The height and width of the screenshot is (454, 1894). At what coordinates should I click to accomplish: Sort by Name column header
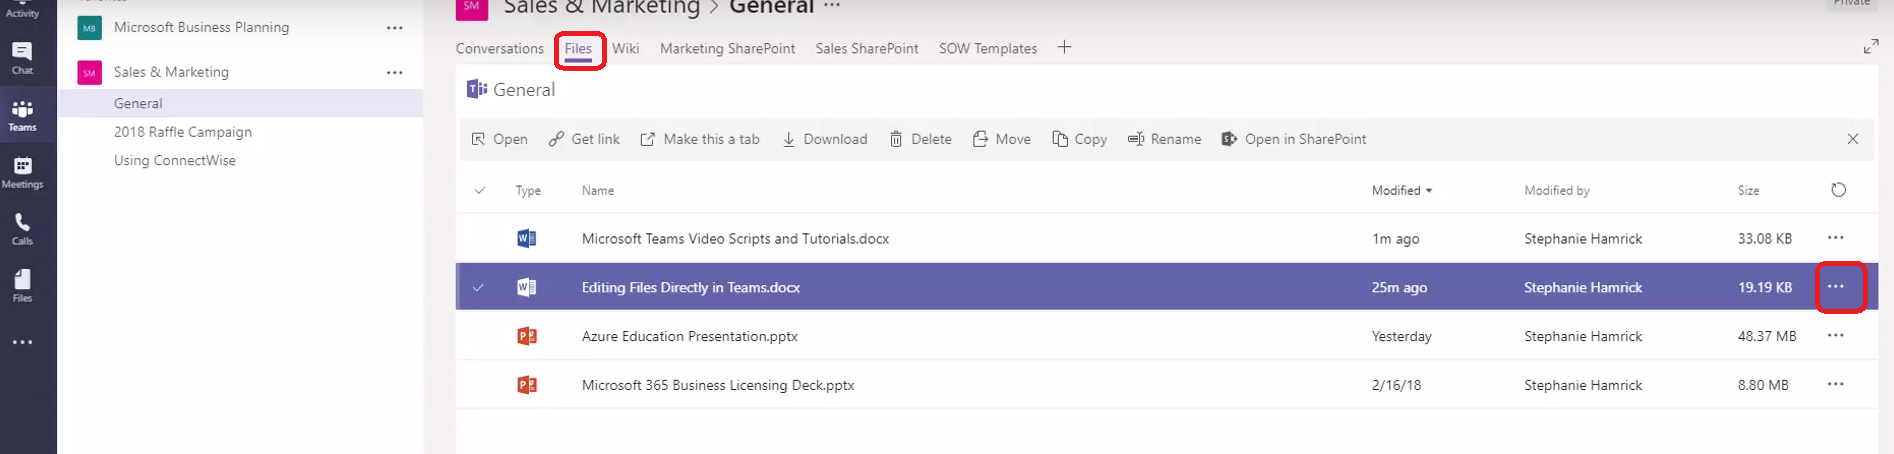coord(598,190)
